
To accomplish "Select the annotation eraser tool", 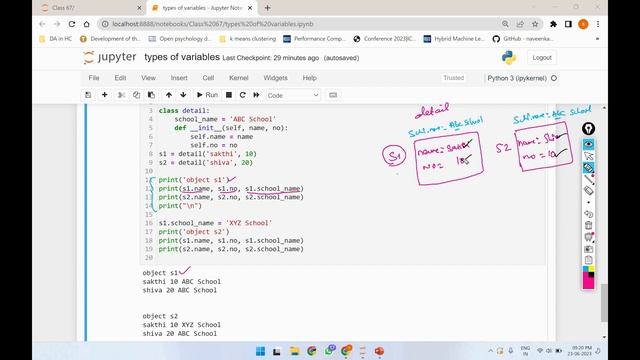I will coord(588,190).
